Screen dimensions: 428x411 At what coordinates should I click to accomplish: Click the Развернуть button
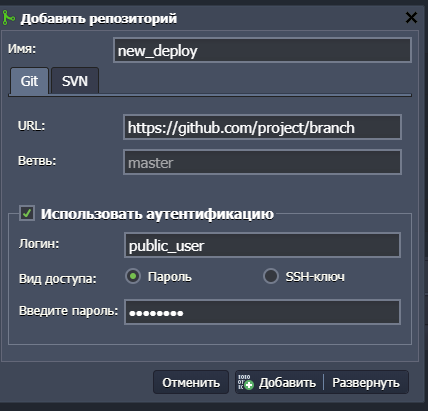point(366,383)
